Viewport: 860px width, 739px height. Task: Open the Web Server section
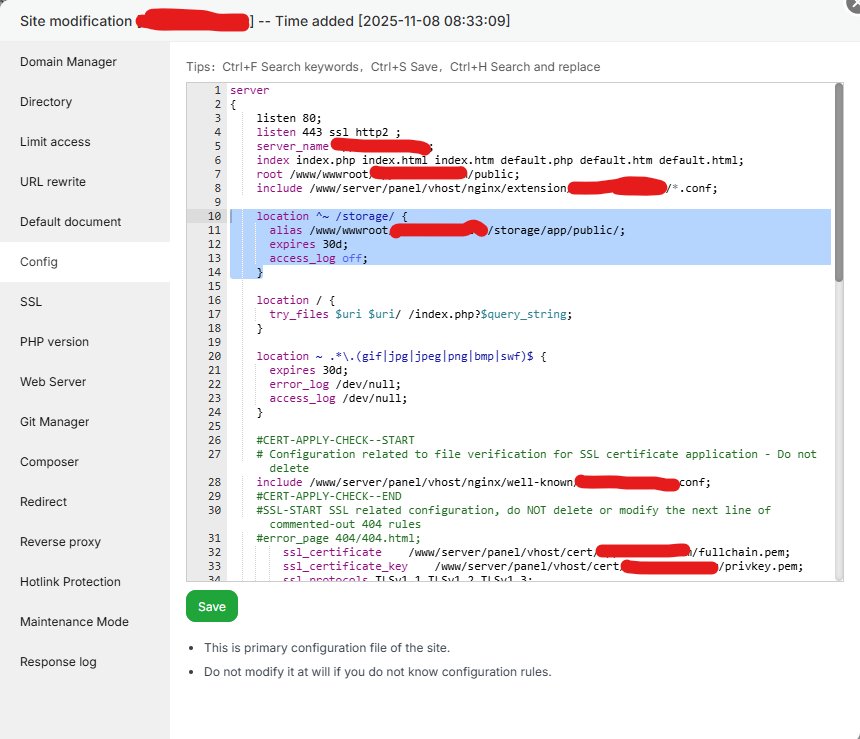(53, 382)
